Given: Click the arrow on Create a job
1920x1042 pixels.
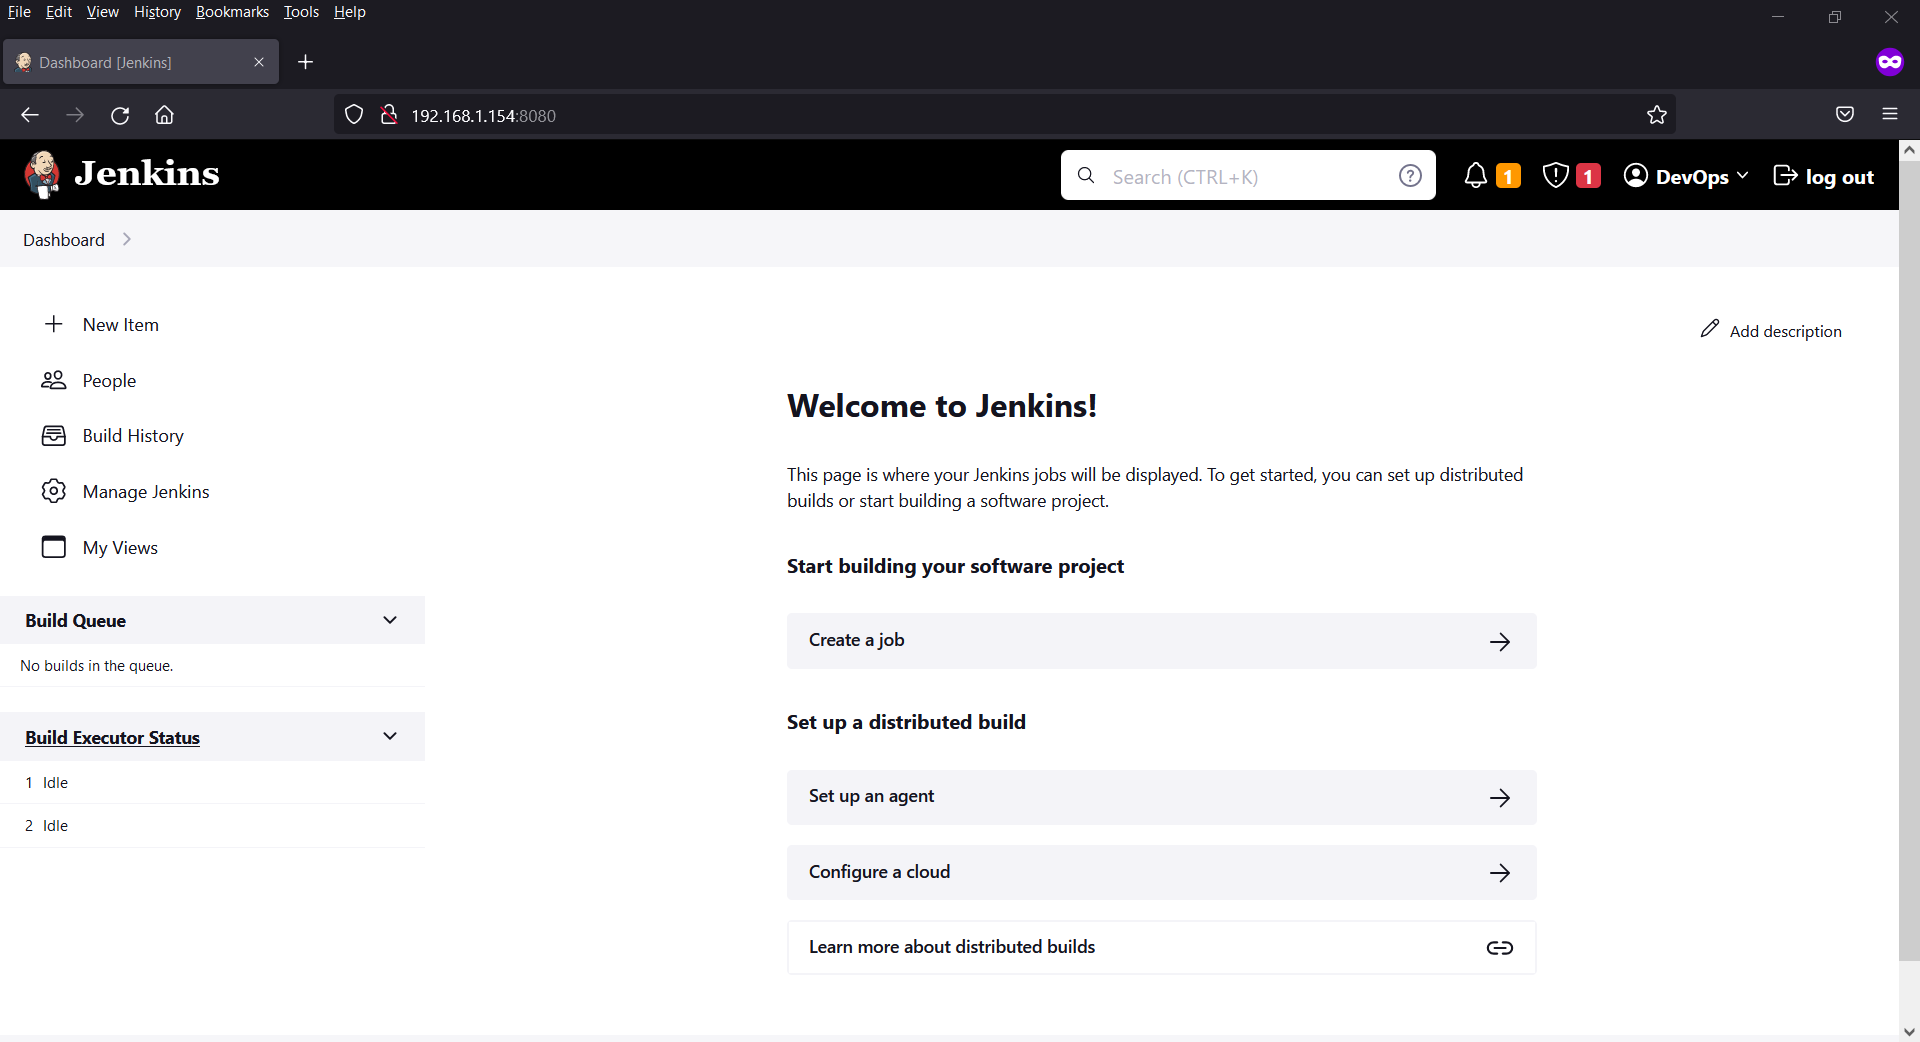Looking at the screenshot, I should coord(1500,642).
